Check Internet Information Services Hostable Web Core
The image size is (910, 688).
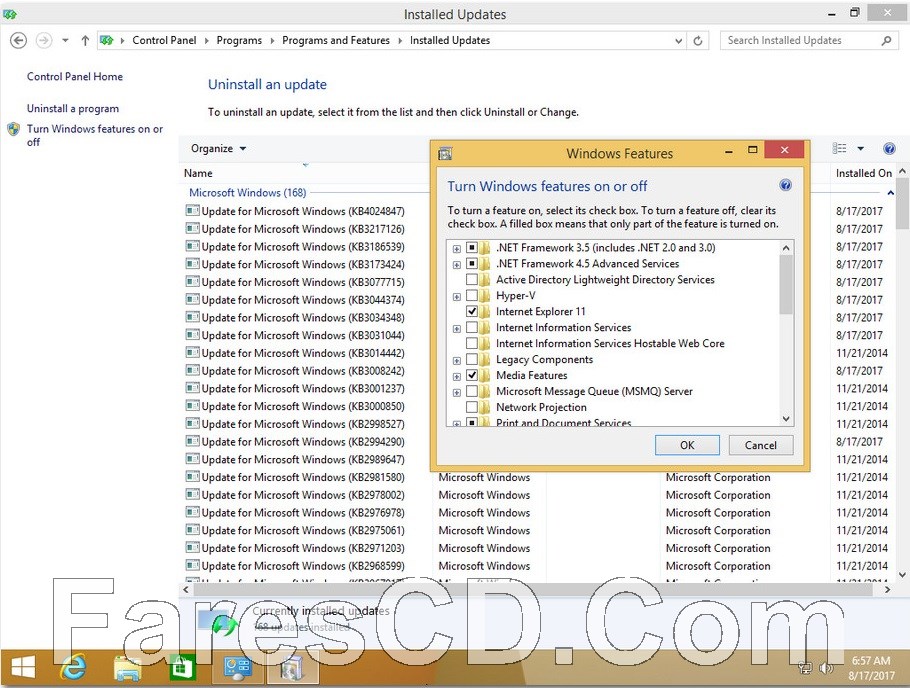(472, 343)
